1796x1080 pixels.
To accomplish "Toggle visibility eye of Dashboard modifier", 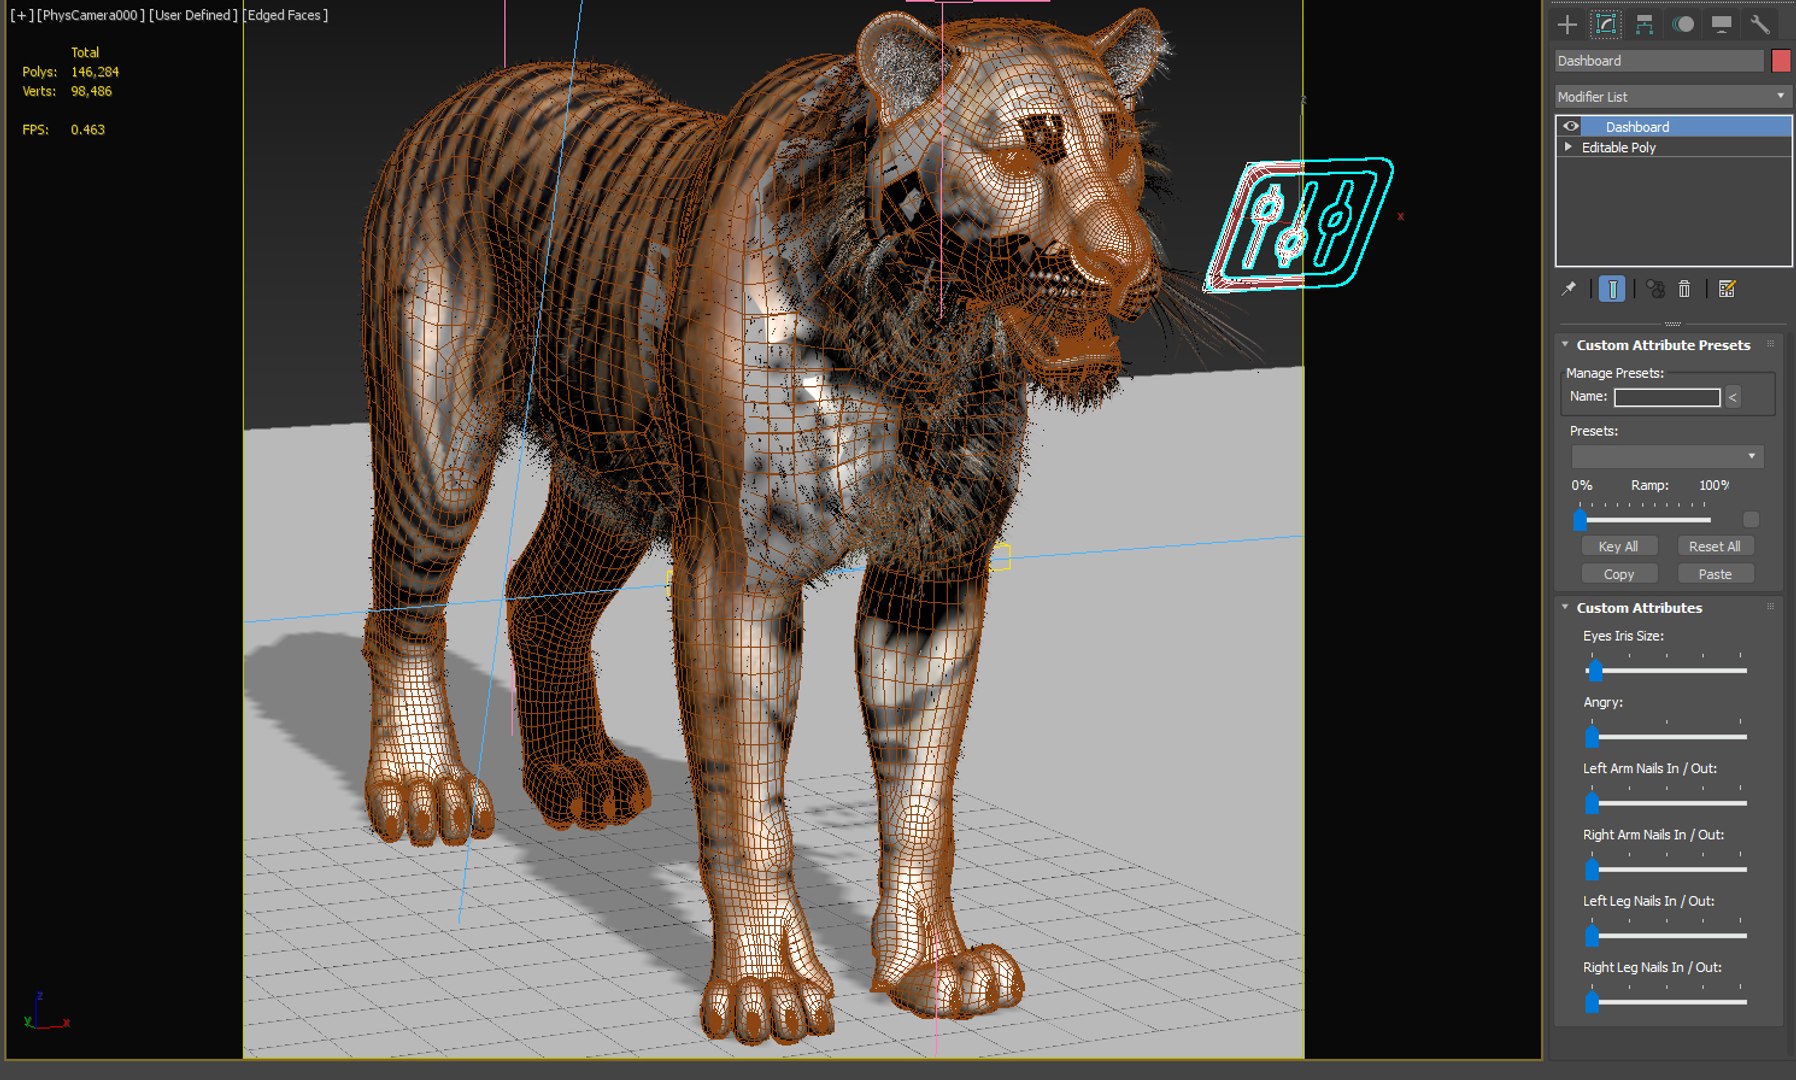I will pyautogui.click(x=1570, y=126).
